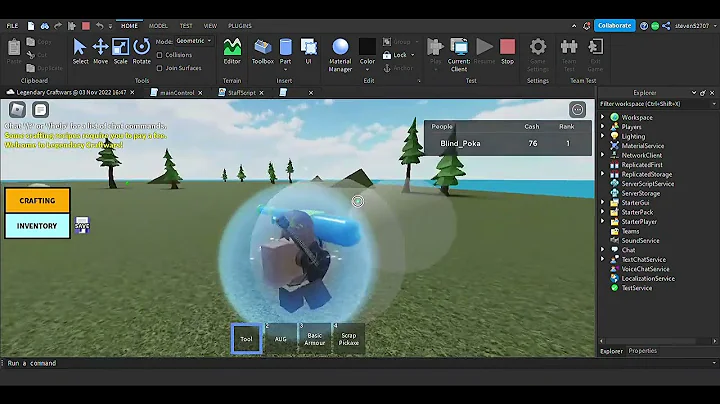Open the Terrain Editor
Viewport: 720px width, 404px height.
pyautogui.click(x=232, y=51)
